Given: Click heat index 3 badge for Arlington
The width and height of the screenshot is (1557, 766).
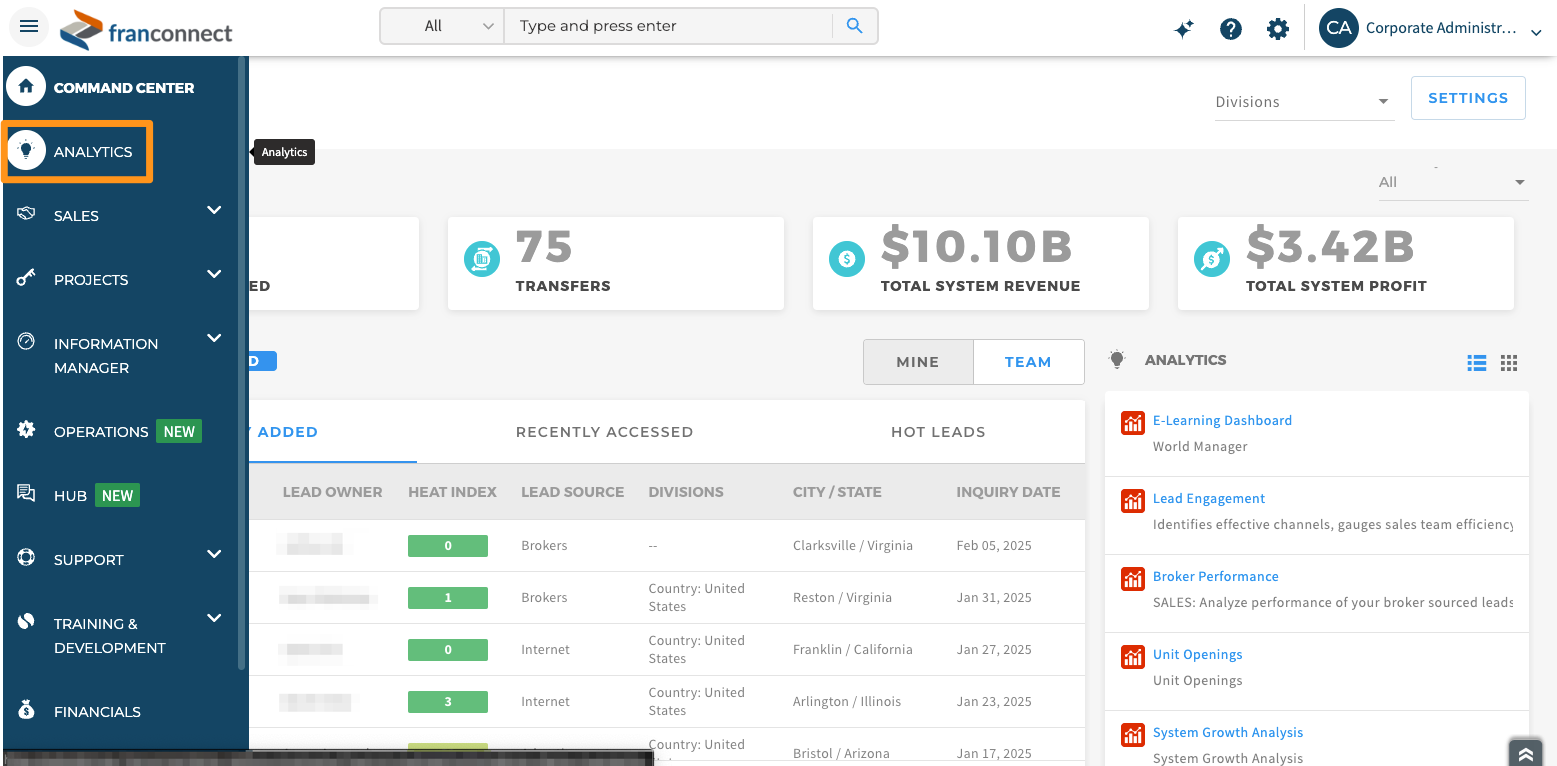Looking at the screenshot, I should click(x=448, y=702).
